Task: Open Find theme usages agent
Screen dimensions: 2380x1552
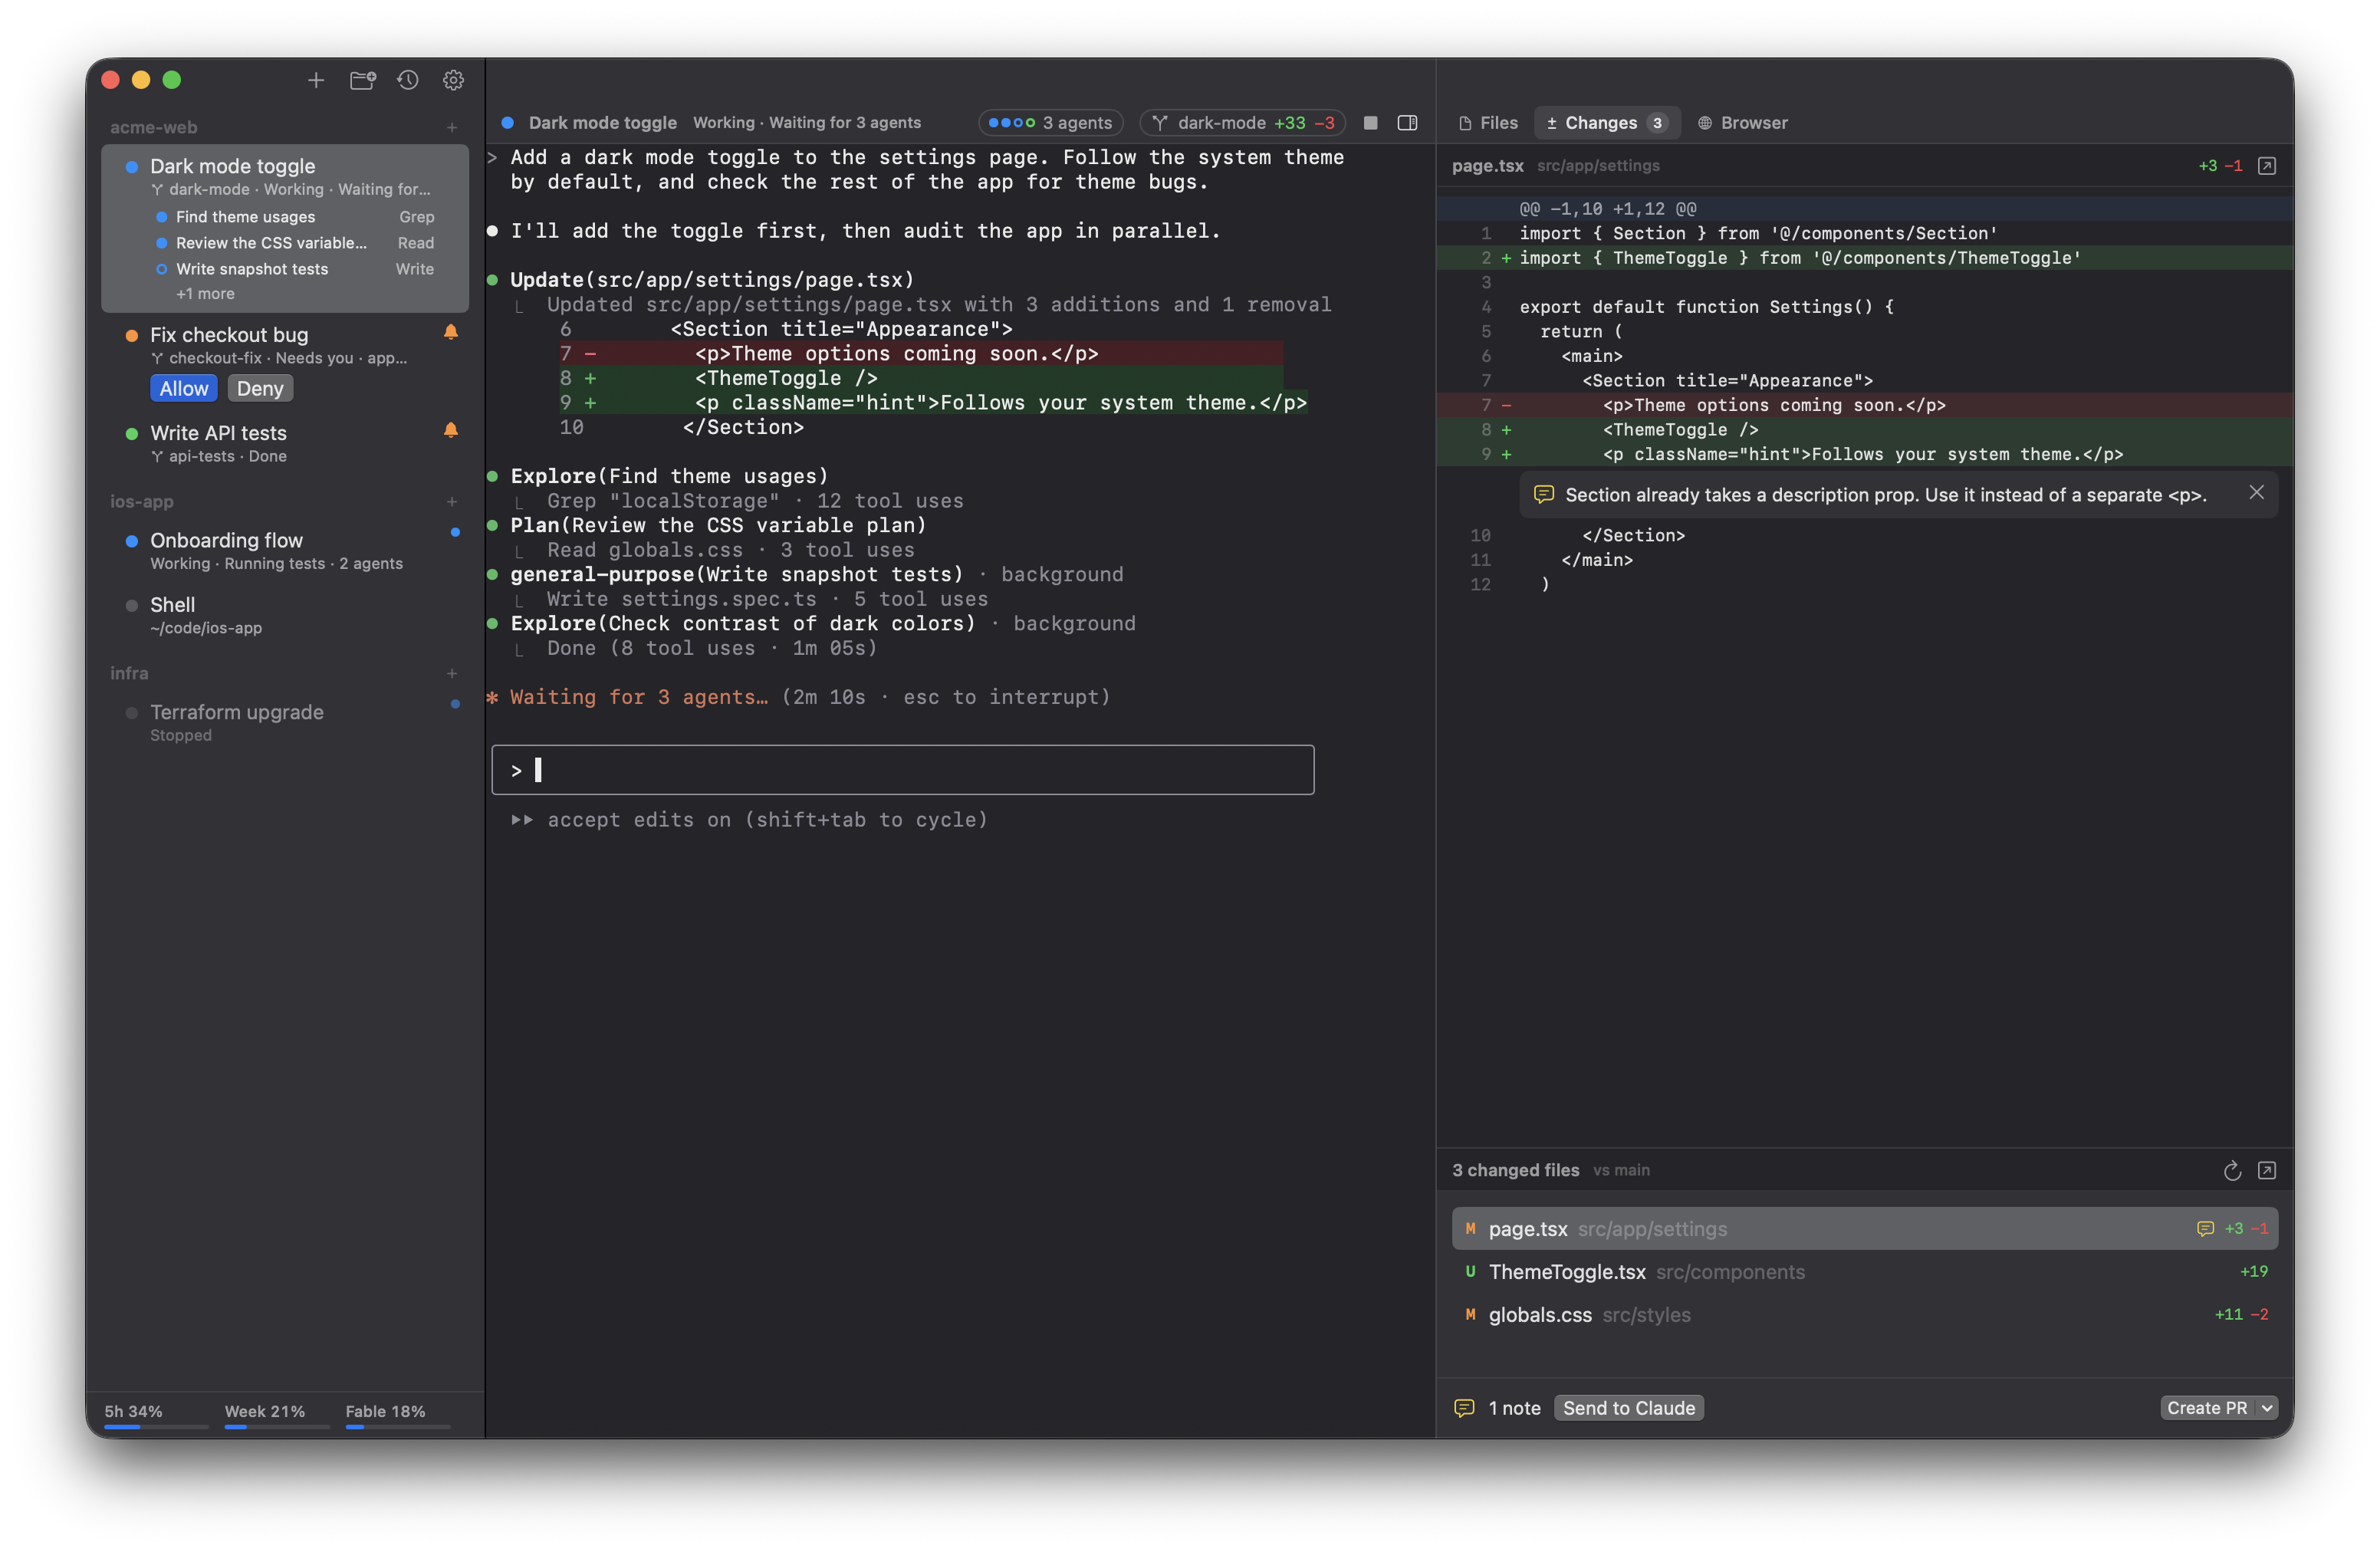Action: click(295, 216)
